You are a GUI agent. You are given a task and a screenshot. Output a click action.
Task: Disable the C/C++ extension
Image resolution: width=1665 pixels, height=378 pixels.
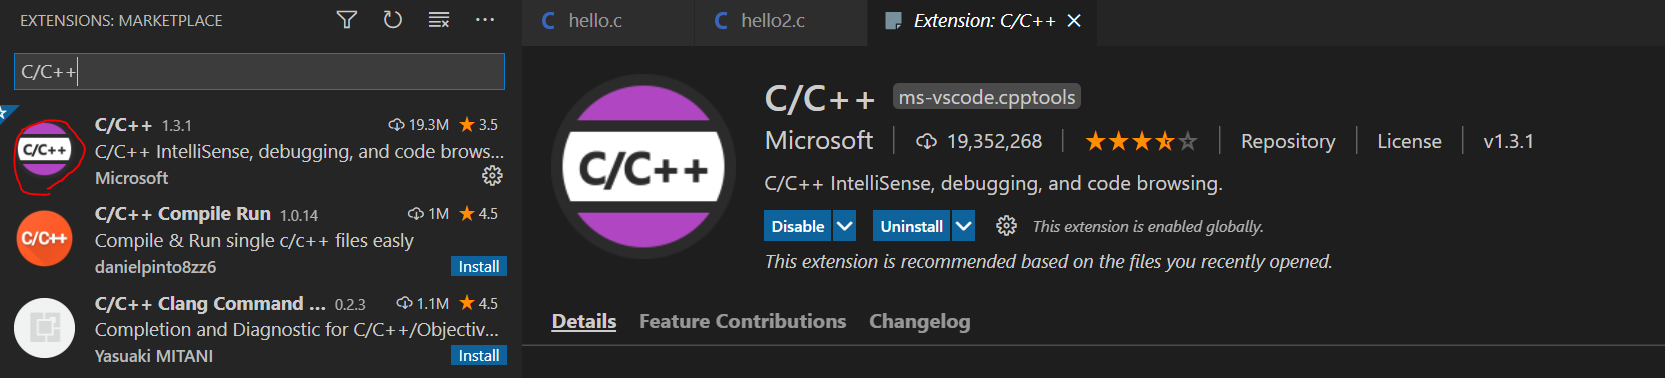pos(797,226)
